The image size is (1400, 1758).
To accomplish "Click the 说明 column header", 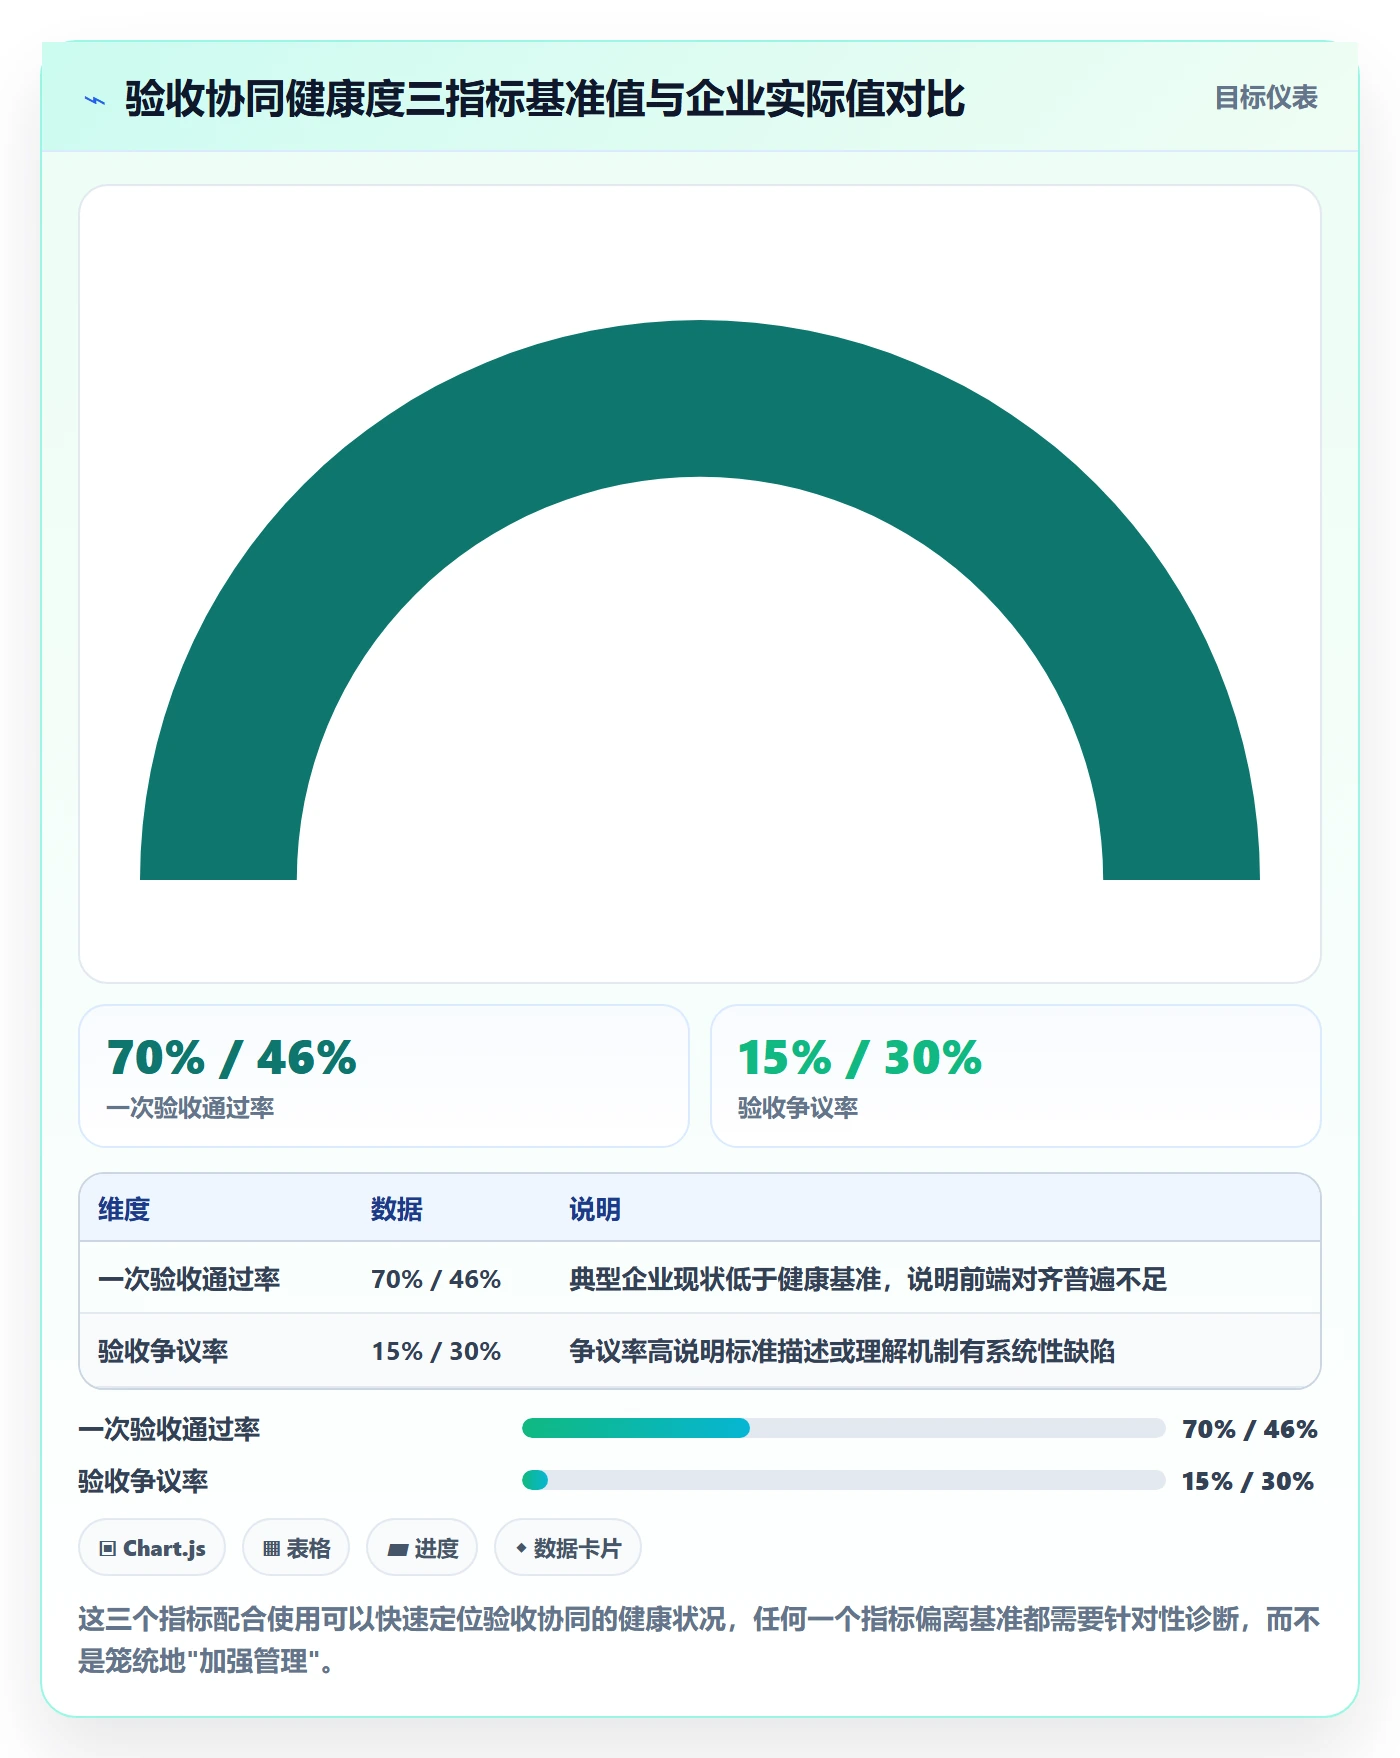I will pyautogui.click(x=595, y=1209).
